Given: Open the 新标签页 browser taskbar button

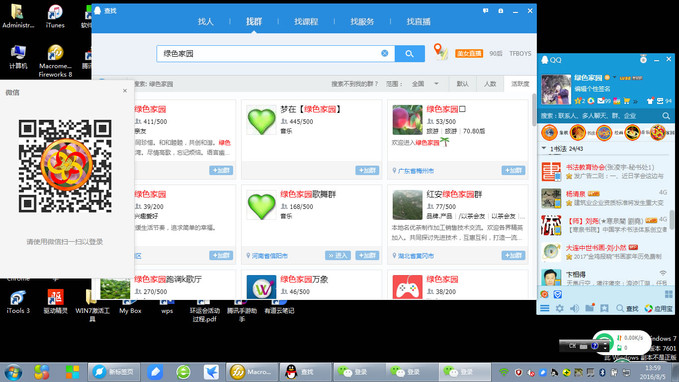Looking at the screenshot, I should pos(114,372).
